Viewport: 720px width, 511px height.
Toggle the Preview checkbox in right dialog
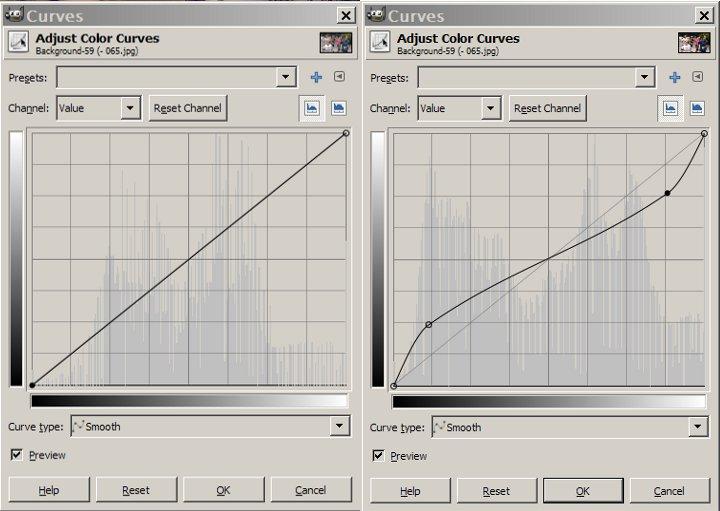tap(377, 456)
